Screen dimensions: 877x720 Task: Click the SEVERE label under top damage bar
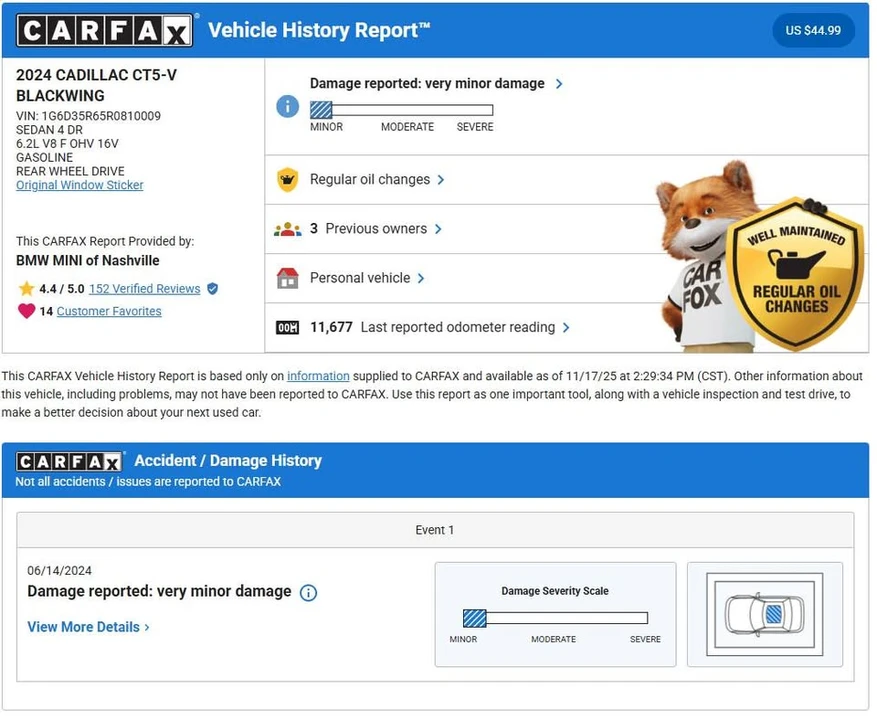click(x=477, y=128)
